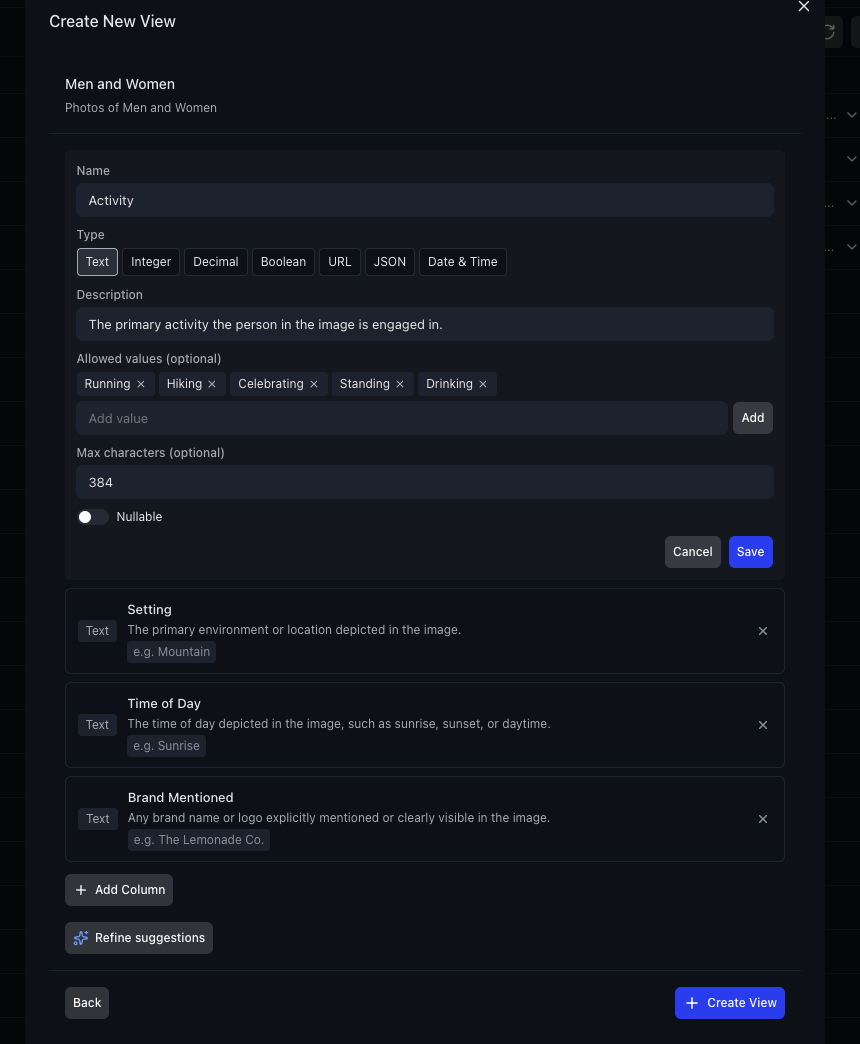Select the Boolean type option

point(283,262)
